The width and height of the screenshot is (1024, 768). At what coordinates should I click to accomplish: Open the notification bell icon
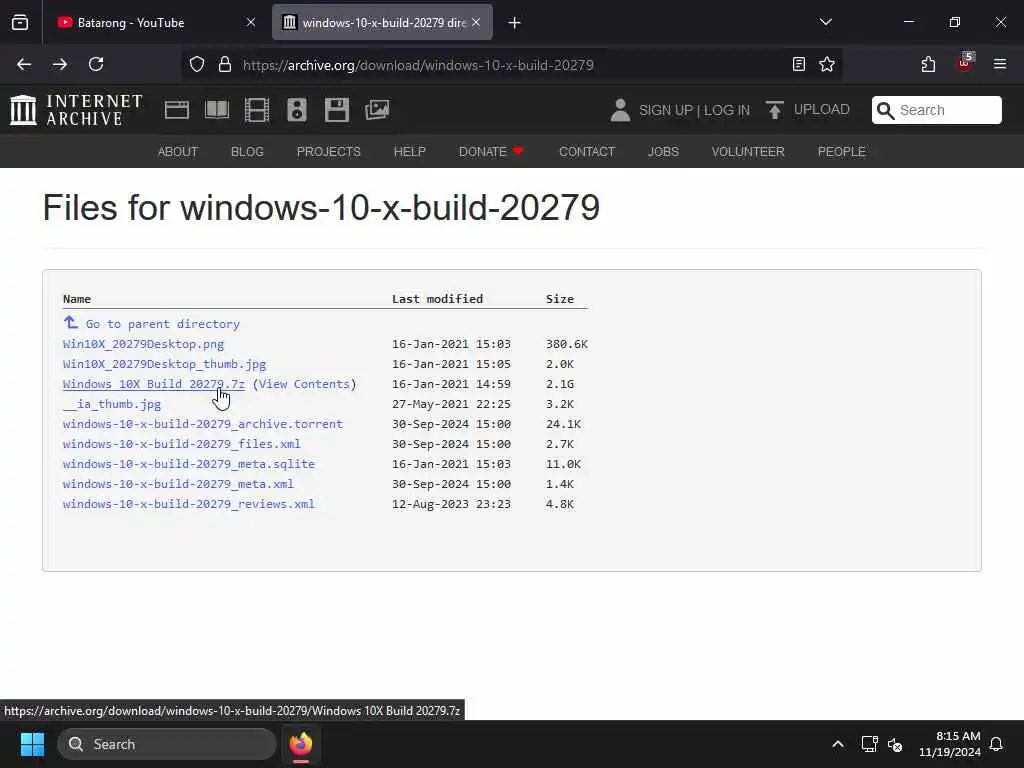[x=997, y=744]
